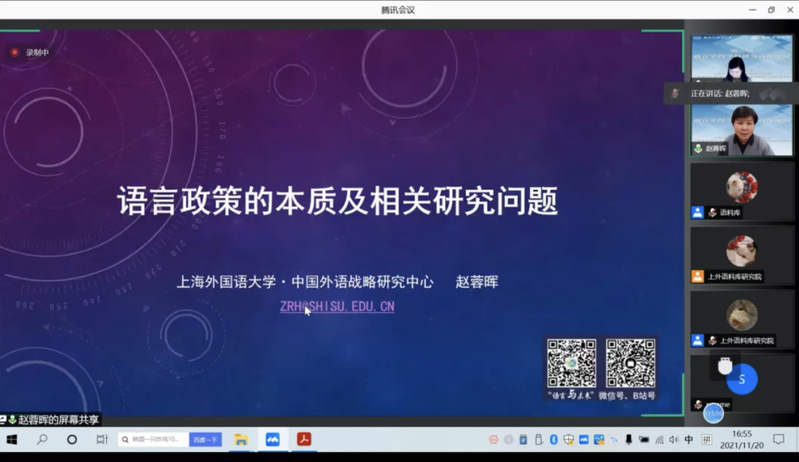The height and width of the screenshot is (462, 799).
Task: Open the Windows Start menu
Action: click(12, 439)
